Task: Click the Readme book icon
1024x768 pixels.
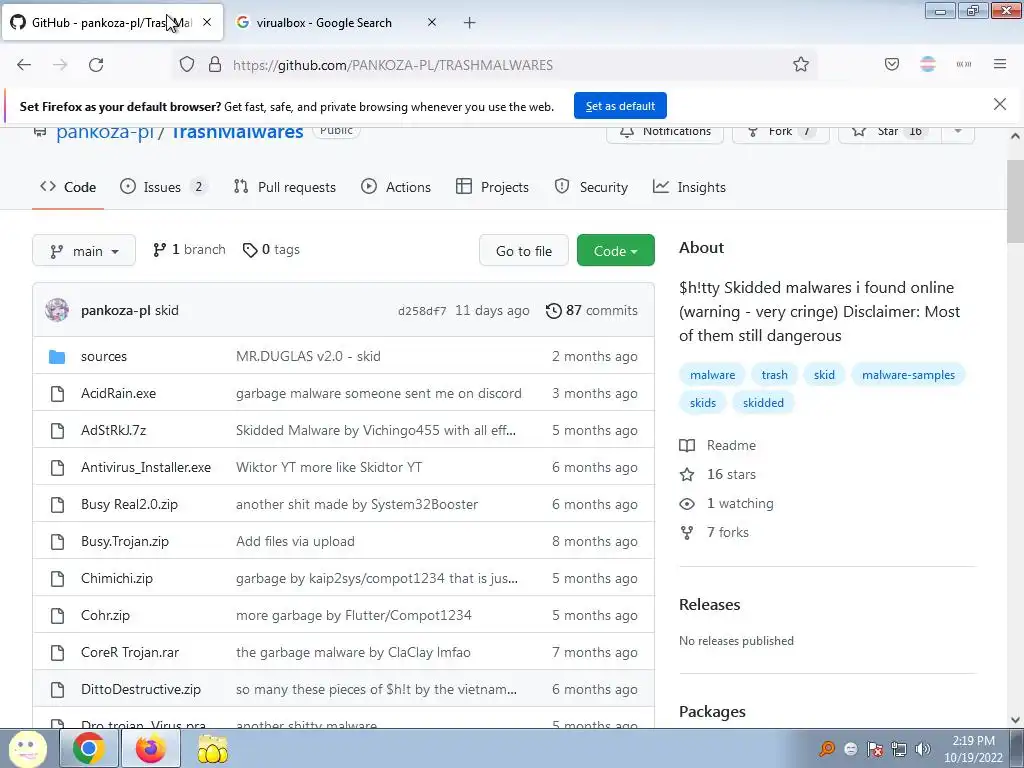Action: (687, 445)
